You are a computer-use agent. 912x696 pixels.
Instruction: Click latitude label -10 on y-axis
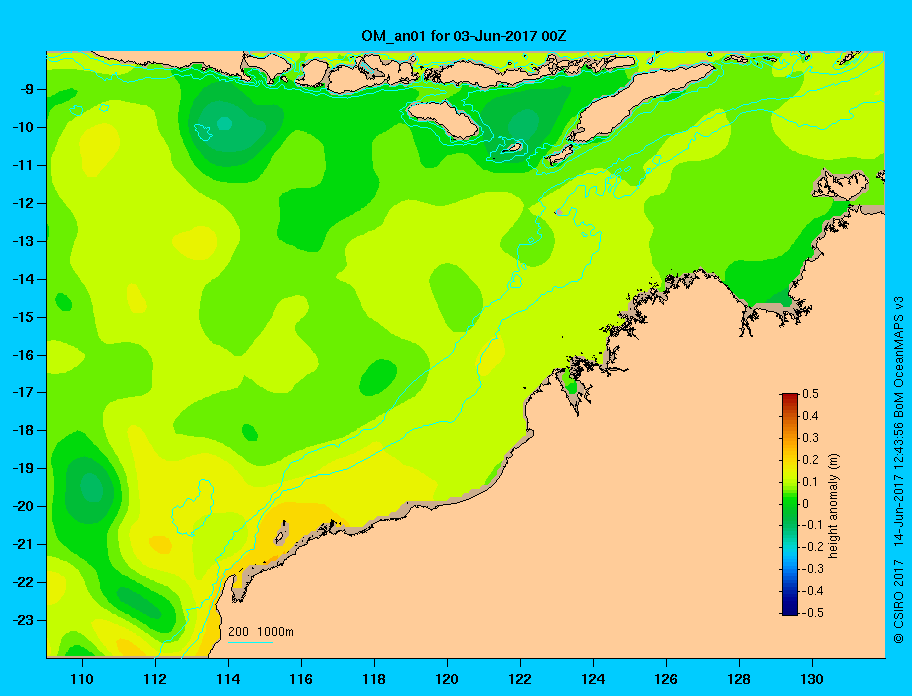[x=23, y=127]
